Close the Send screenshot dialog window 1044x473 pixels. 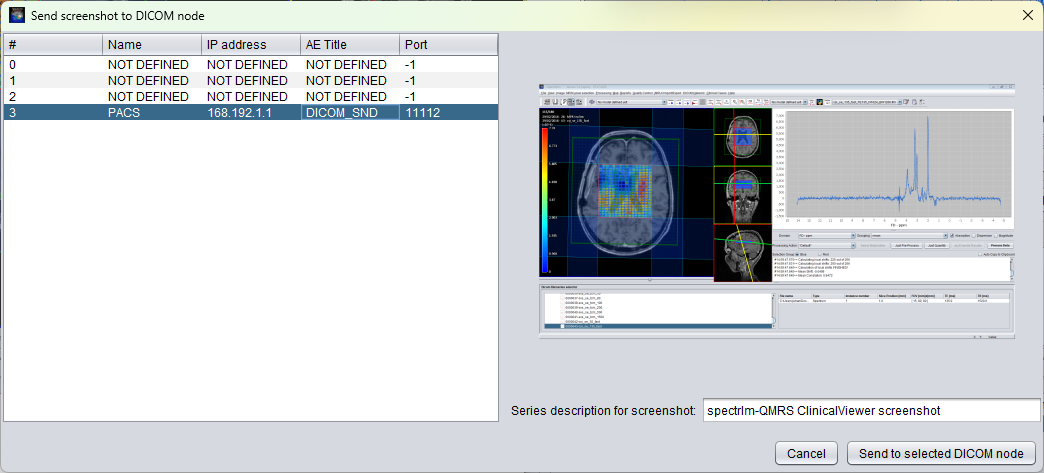tap(1027, 15)
